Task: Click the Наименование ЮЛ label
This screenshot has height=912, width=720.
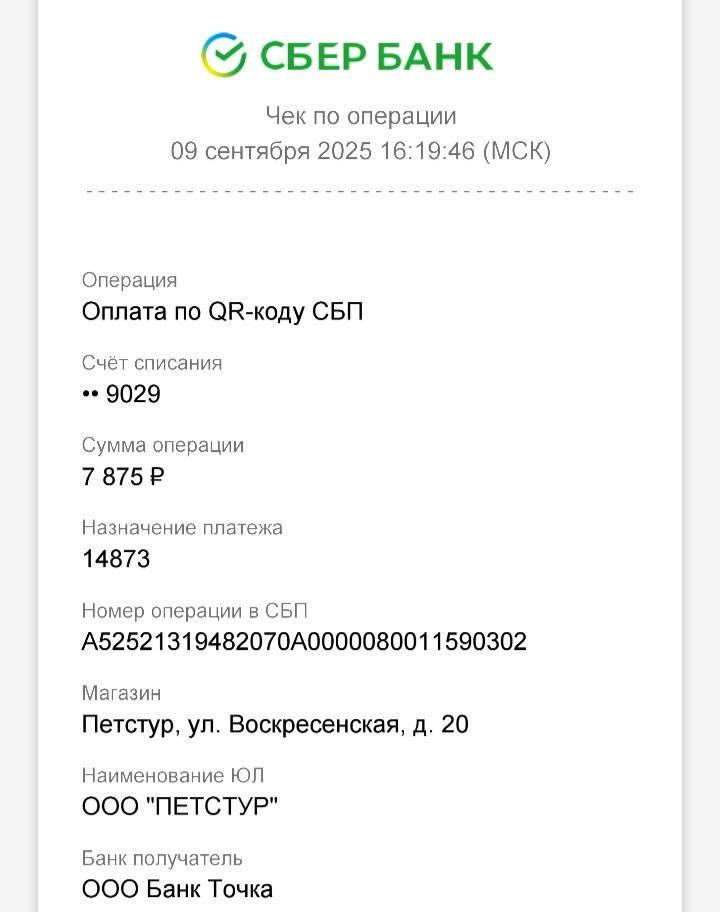Action: pos(173,776)
